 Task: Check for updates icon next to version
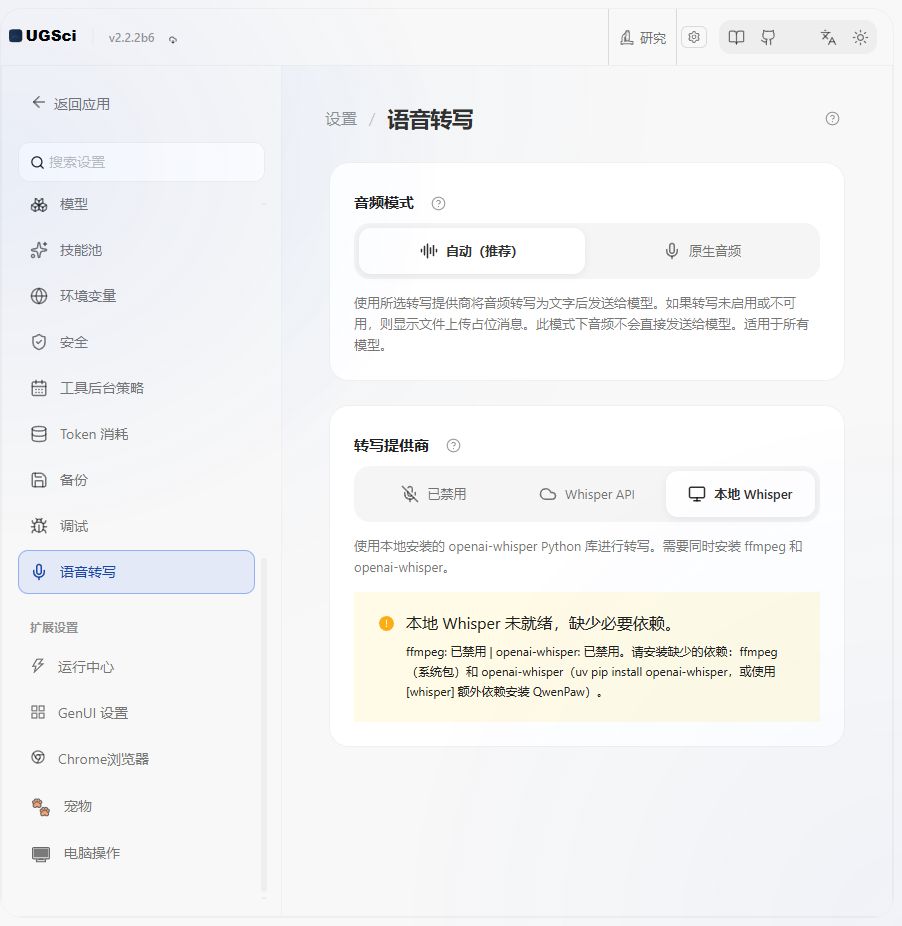[172, 40]
